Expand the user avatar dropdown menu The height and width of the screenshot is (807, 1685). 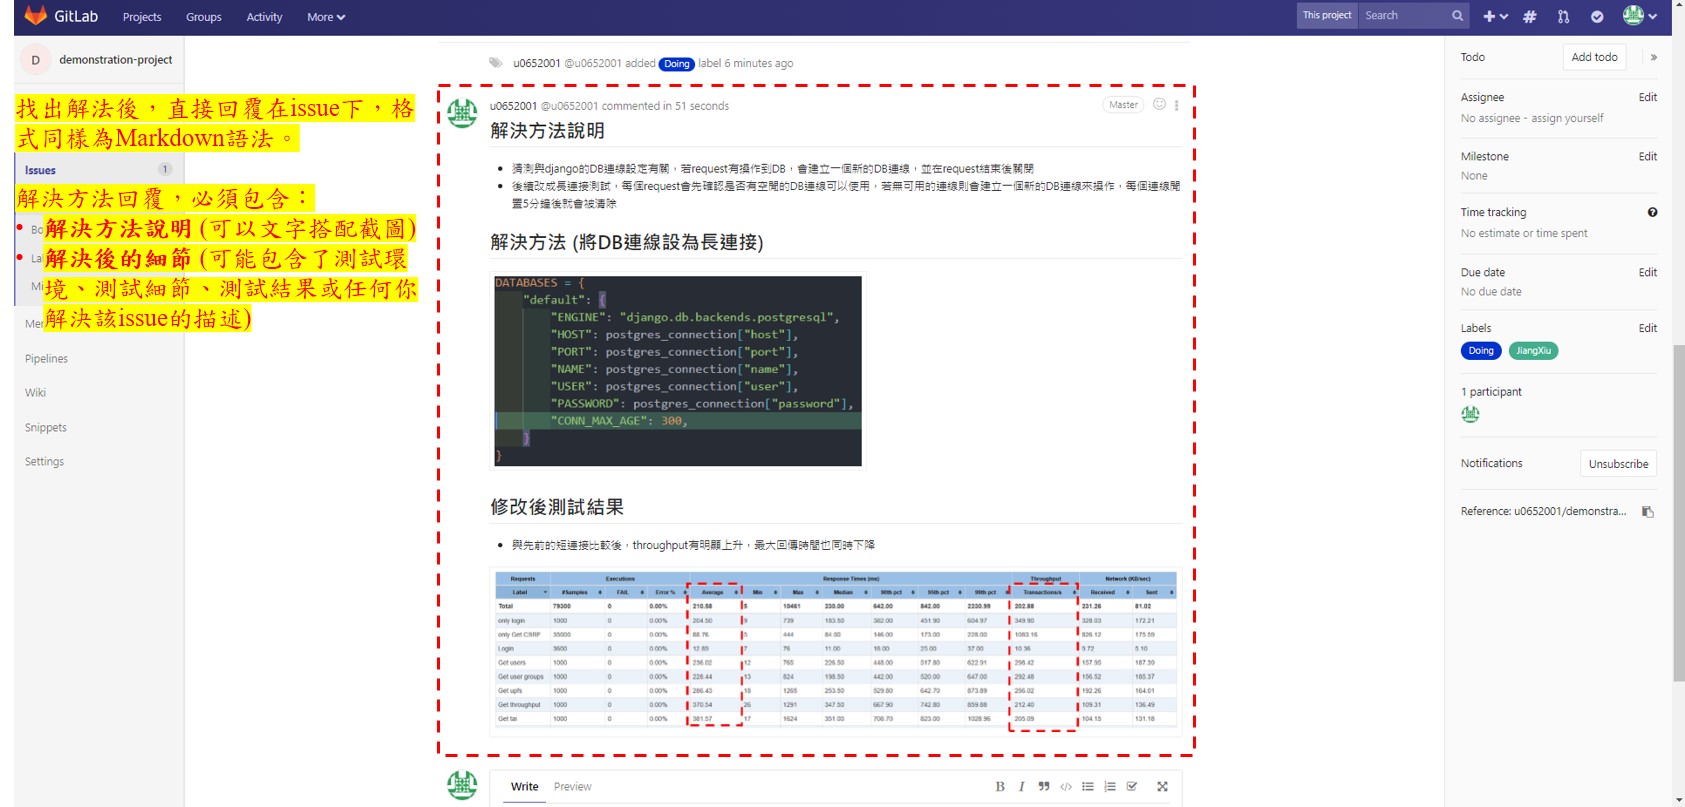coord(1640,15)
